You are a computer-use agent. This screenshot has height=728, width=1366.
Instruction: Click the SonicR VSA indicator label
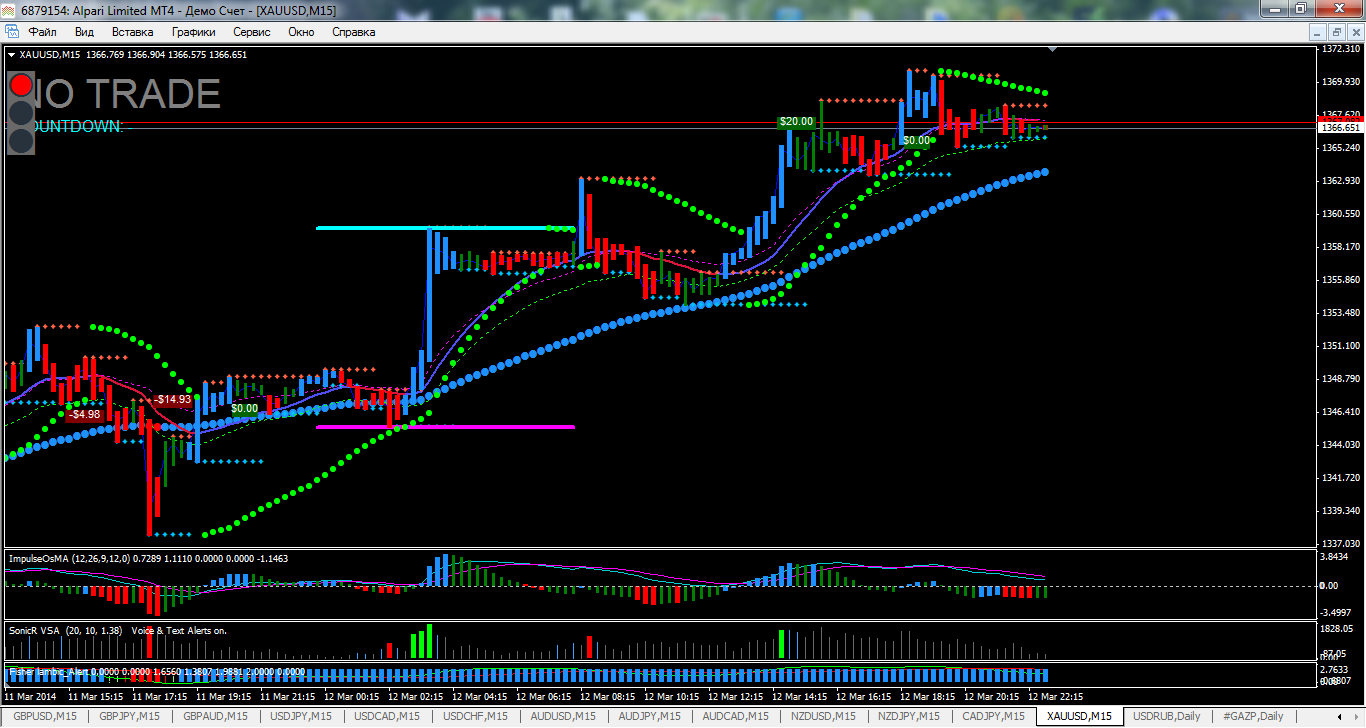pos(117,631)
